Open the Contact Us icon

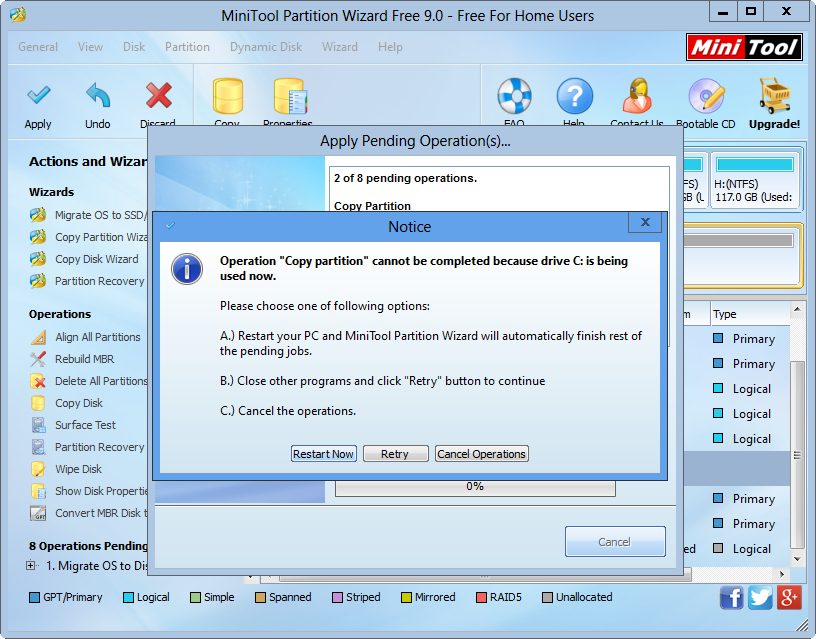click(x=637, y=96)
